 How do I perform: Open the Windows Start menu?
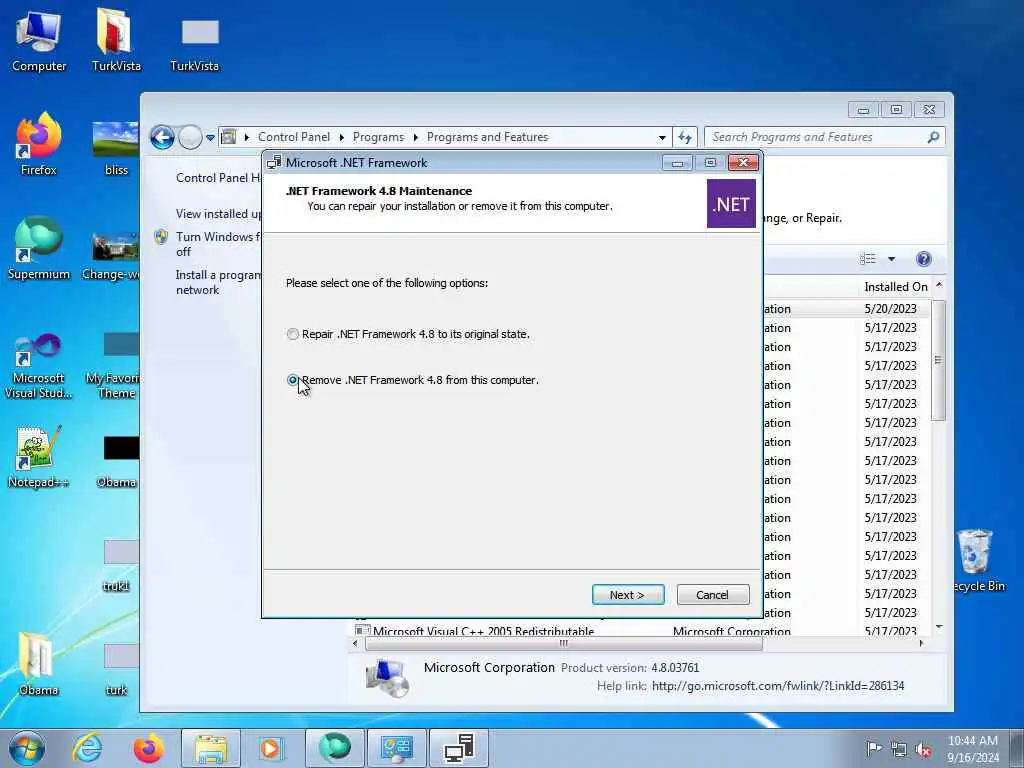pyautogui.click(x=27, y=748)
